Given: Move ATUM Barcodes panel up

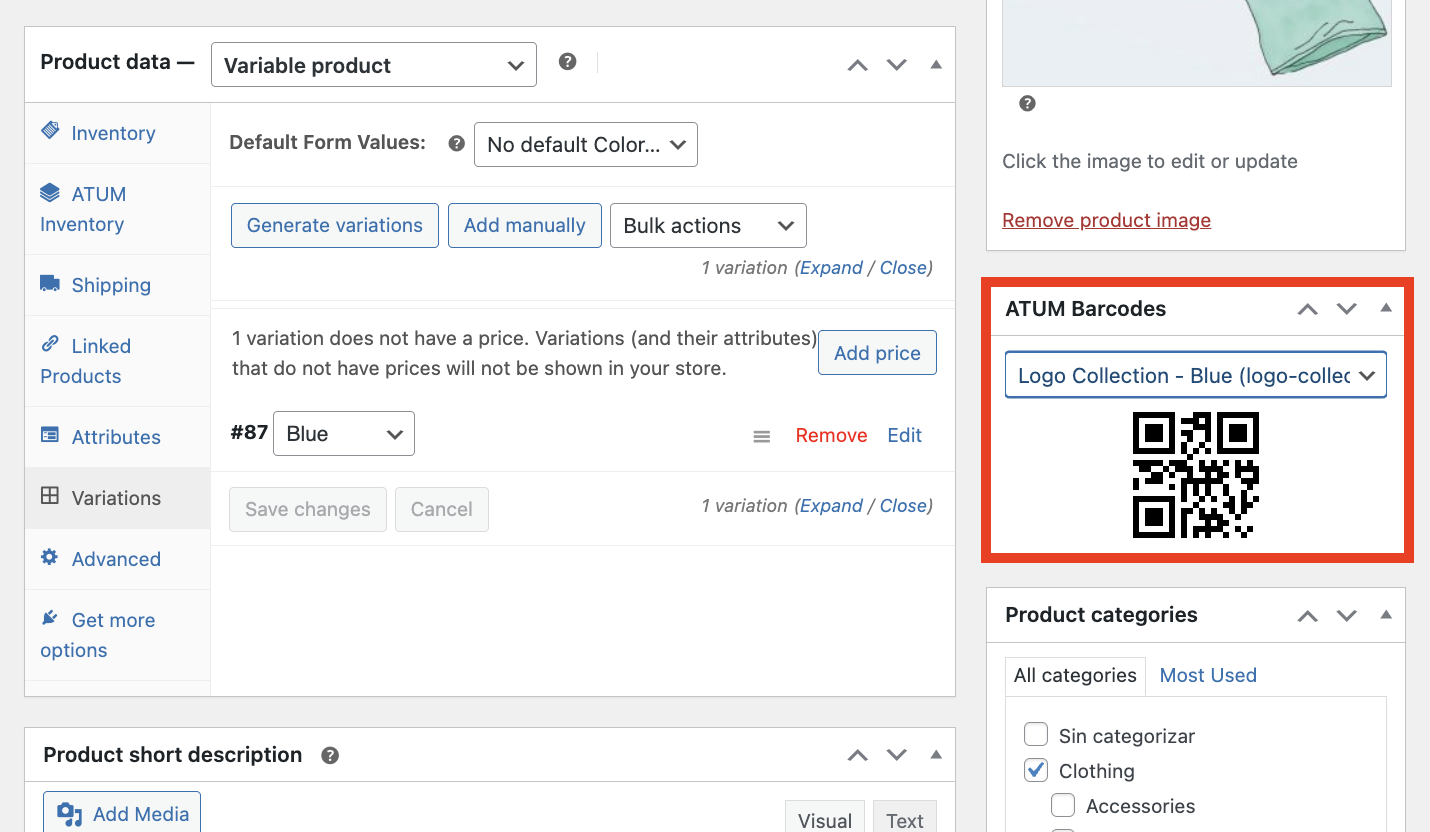Looking at the screenshot, I should (x=1307, y=309).
